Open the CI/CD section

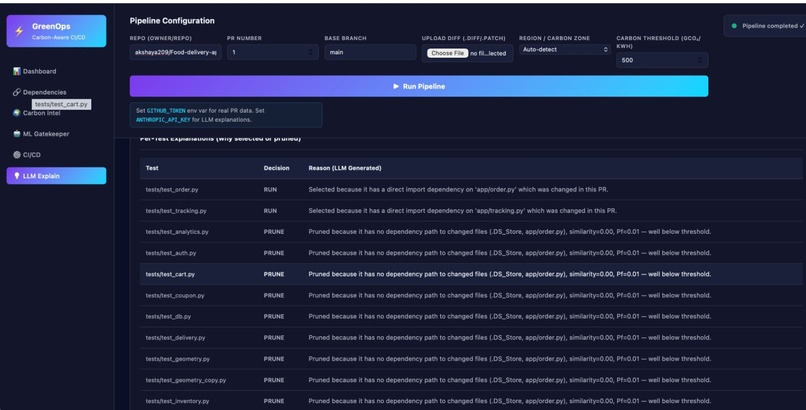(x=56, y=155)
